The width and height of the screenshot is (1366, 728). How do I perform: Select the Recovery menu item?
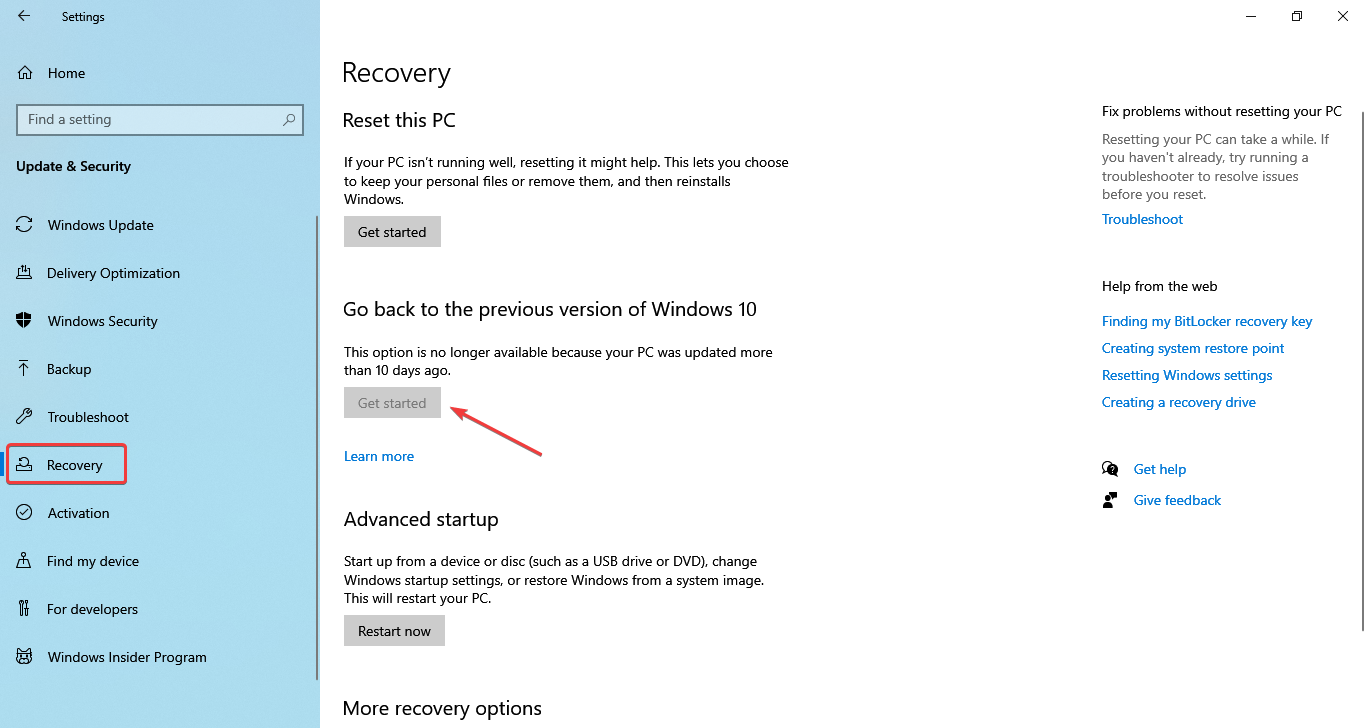(74, 465)
